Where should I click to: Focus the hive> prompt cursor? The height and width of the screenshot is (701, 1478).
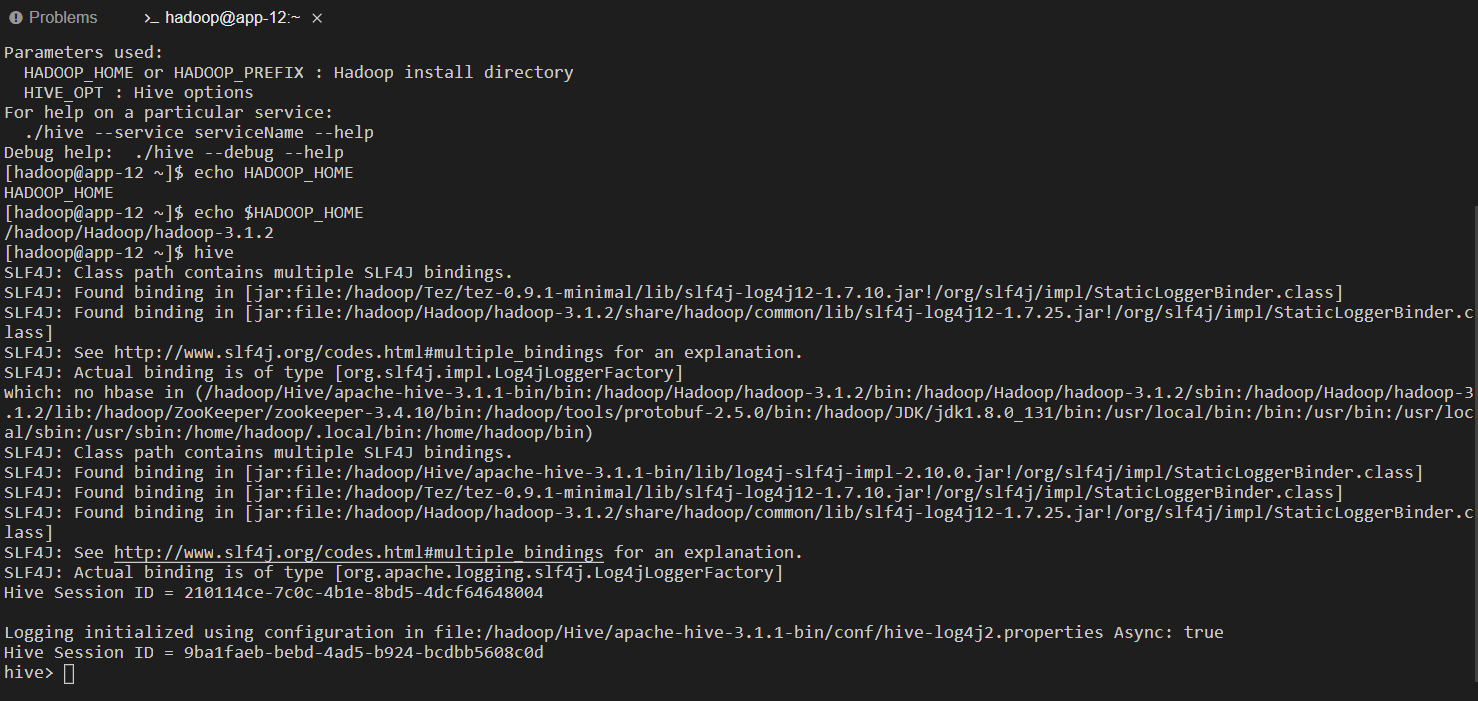68,673
